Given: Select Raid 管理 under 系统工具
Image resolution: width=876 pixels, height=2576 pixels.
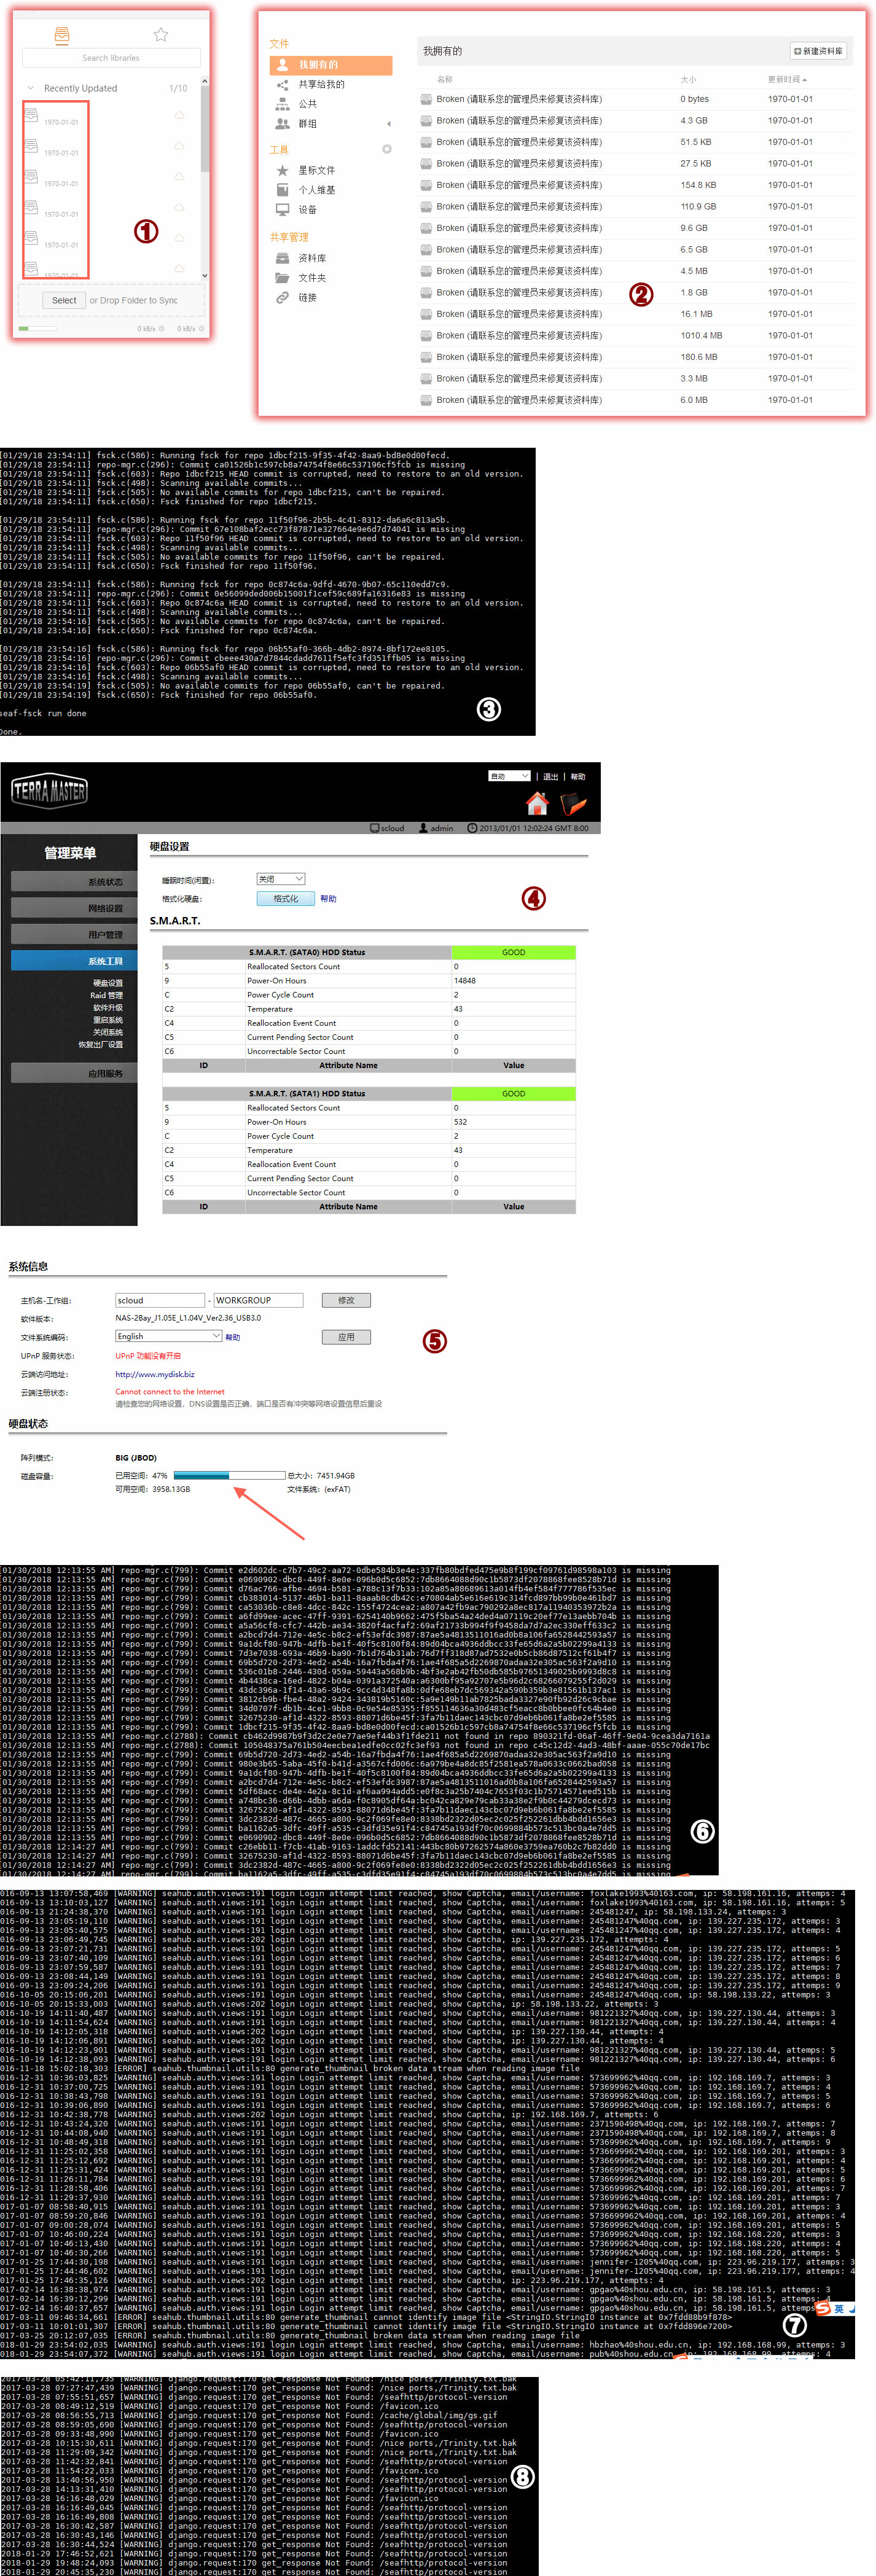Looking at the screenshot, I should (x=107, y=995).
